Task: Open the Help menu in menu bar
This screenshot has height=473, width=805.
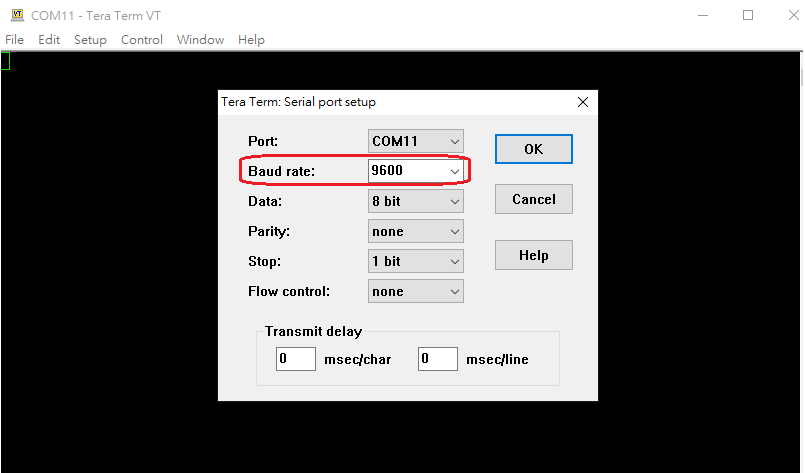Action: (251, 40)
